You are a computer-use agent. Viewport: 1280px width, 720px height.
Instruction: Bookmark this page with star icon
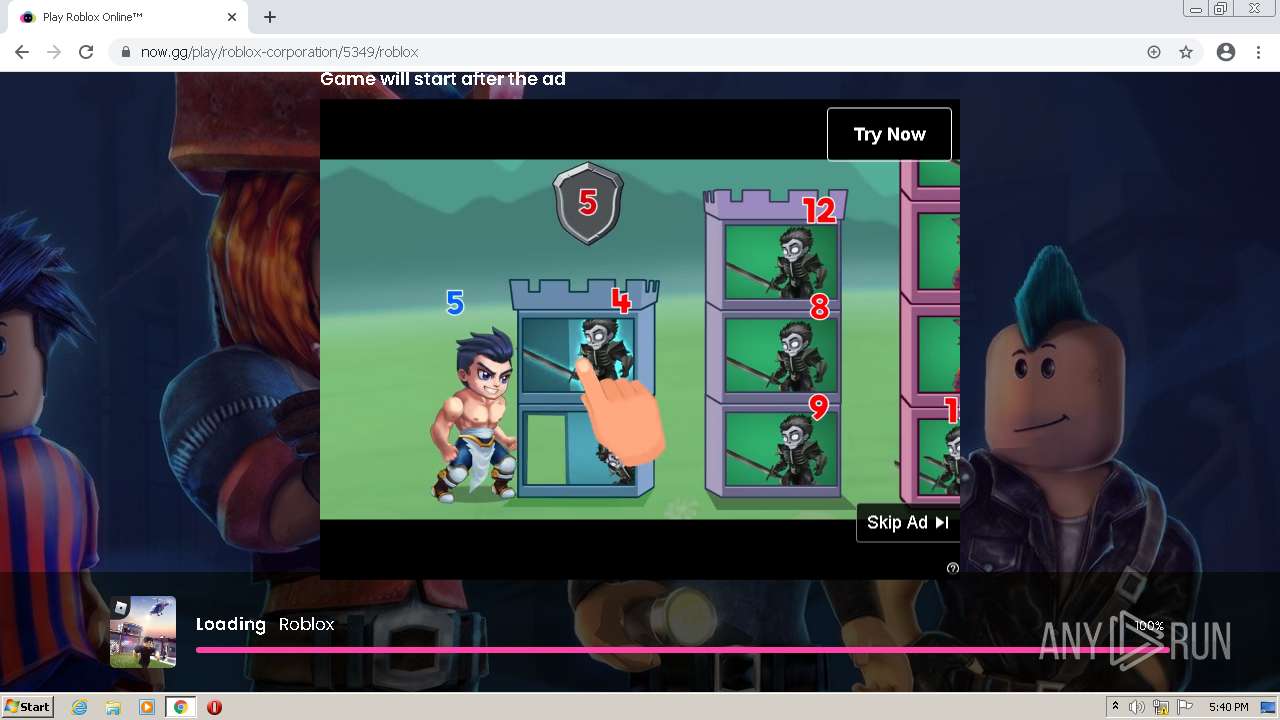[1186, 52]
